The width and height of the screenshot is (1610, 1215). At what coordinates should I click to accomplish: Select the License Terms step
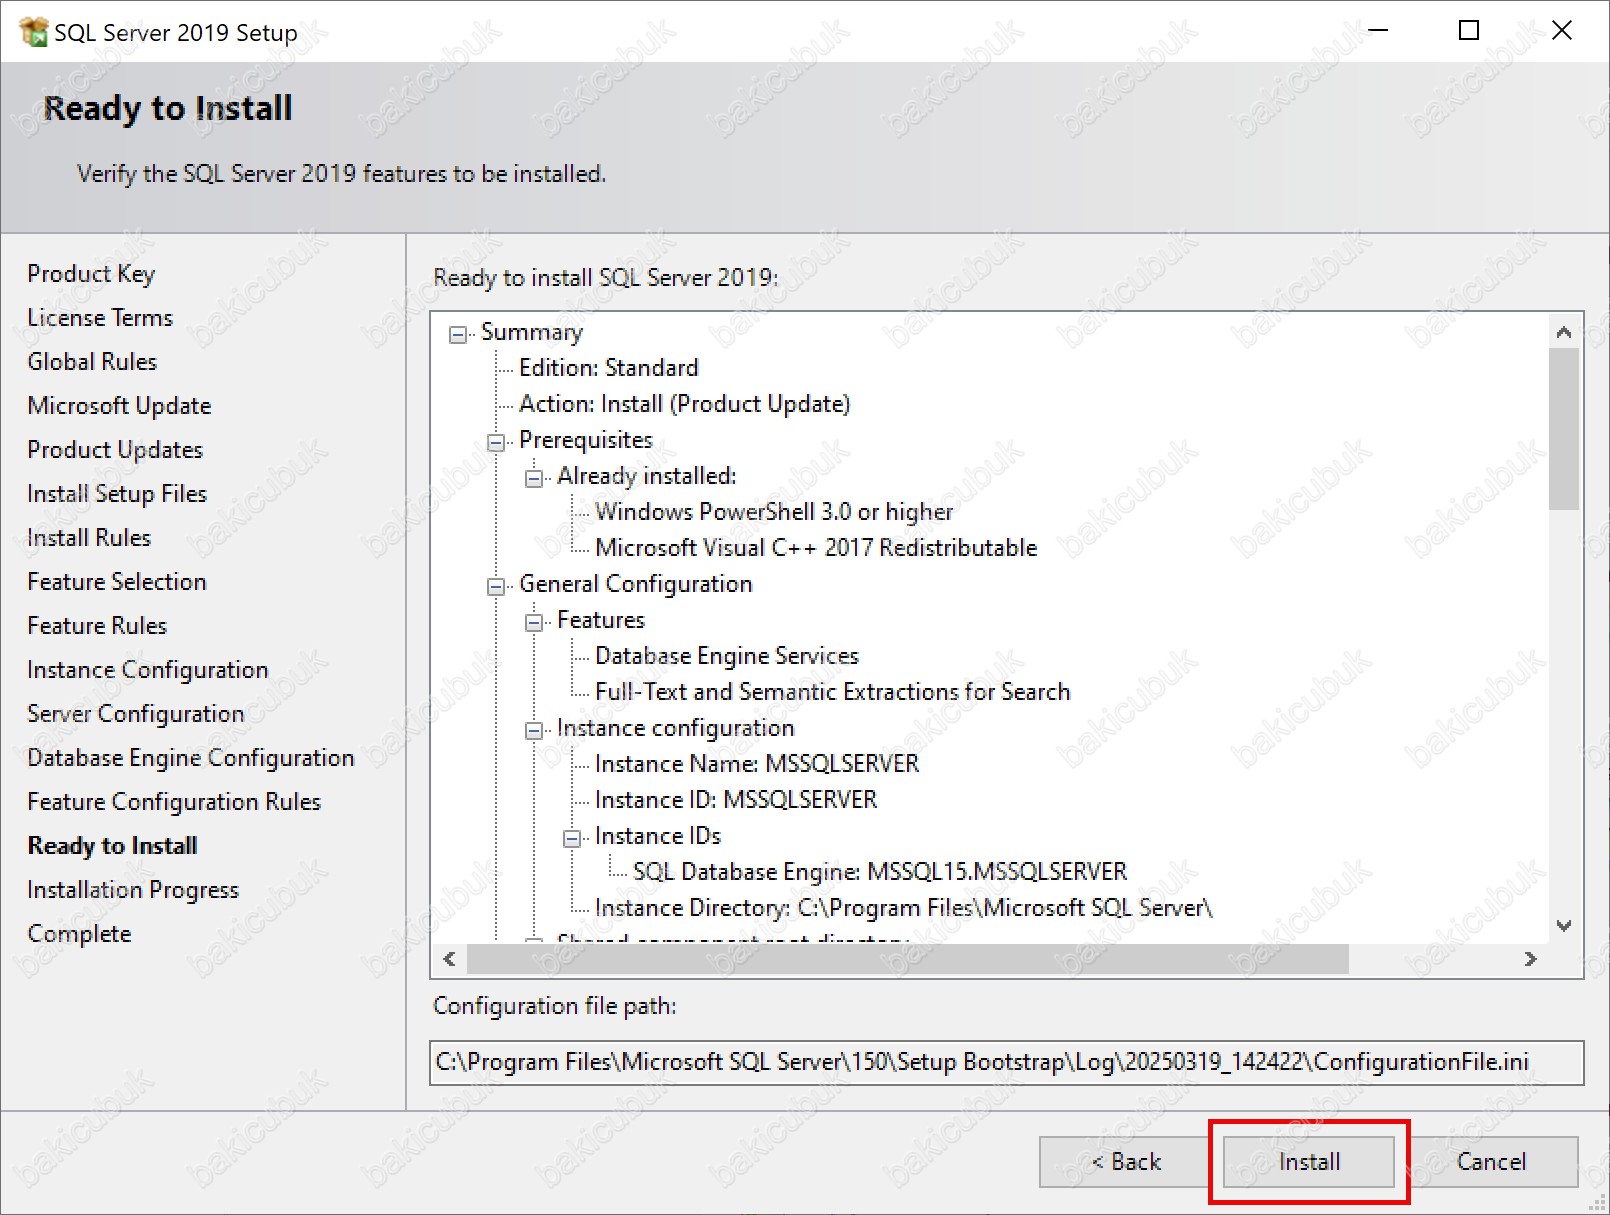(x=100, y=318)
